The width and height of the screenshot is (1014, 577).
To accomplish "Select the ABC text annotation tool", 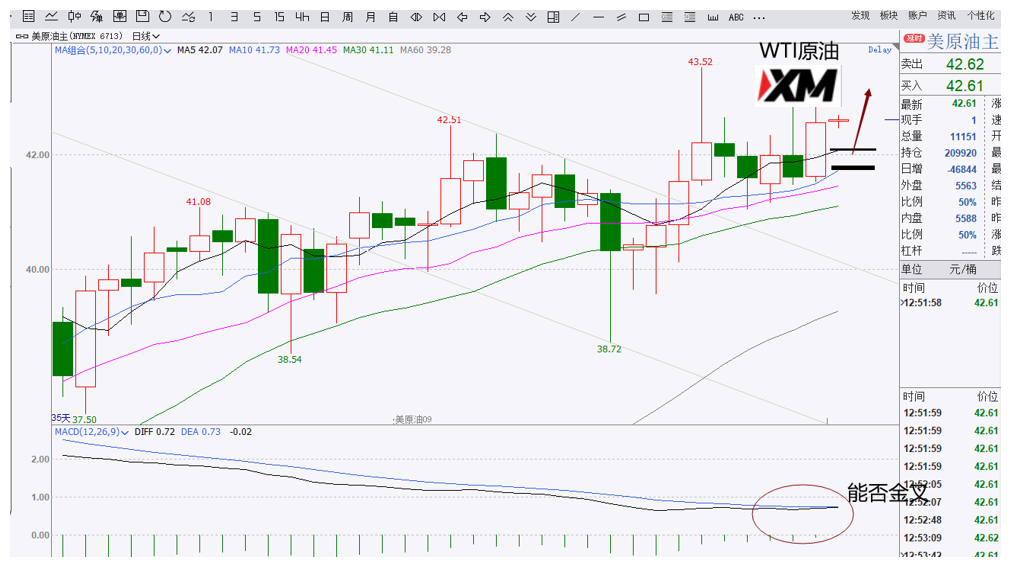I will (x=736, y=17).
